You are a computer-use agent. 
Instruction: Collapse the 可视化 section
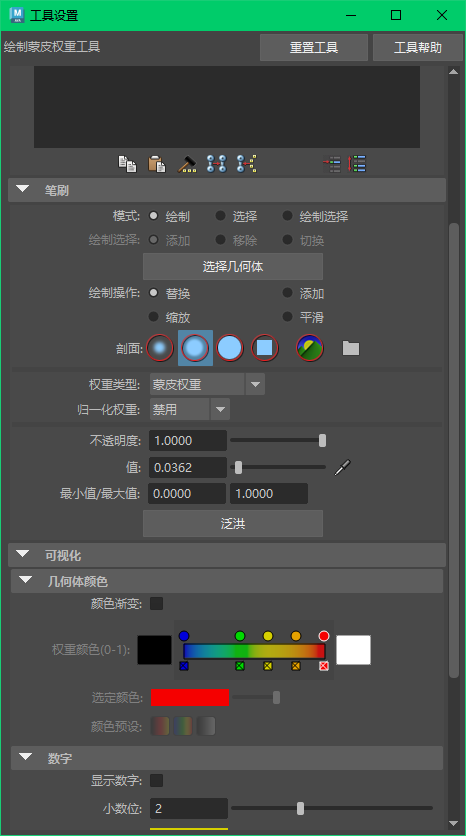(x=22, y=554)
